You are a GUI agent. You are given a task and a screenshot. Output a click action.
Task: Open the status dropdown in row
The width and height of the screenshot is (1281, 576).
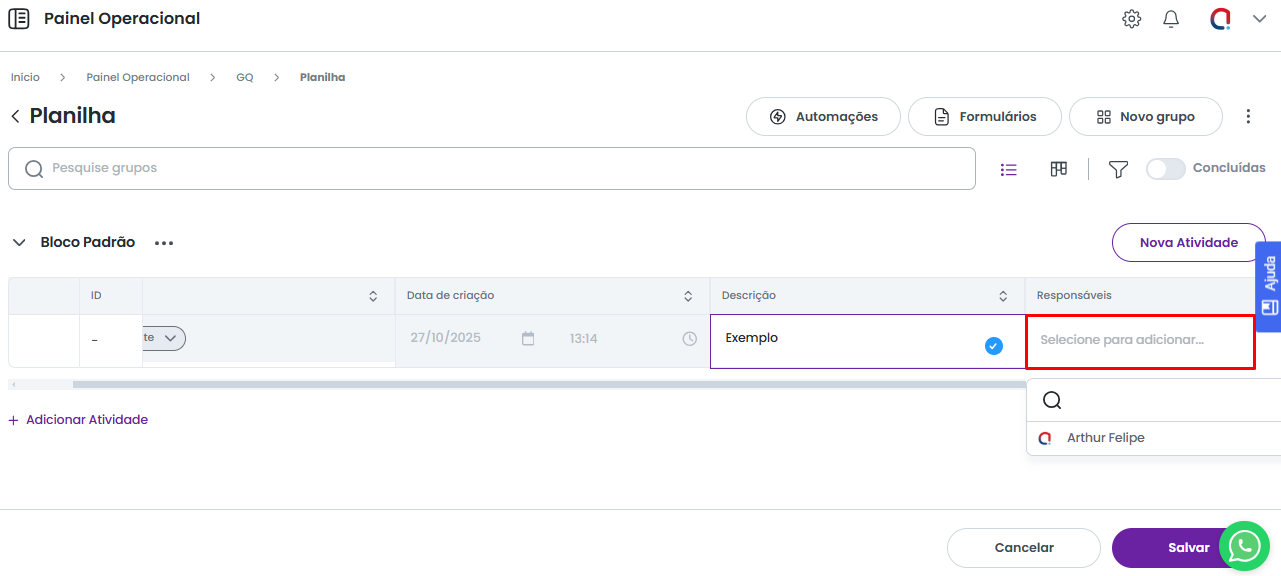[165, 339]
